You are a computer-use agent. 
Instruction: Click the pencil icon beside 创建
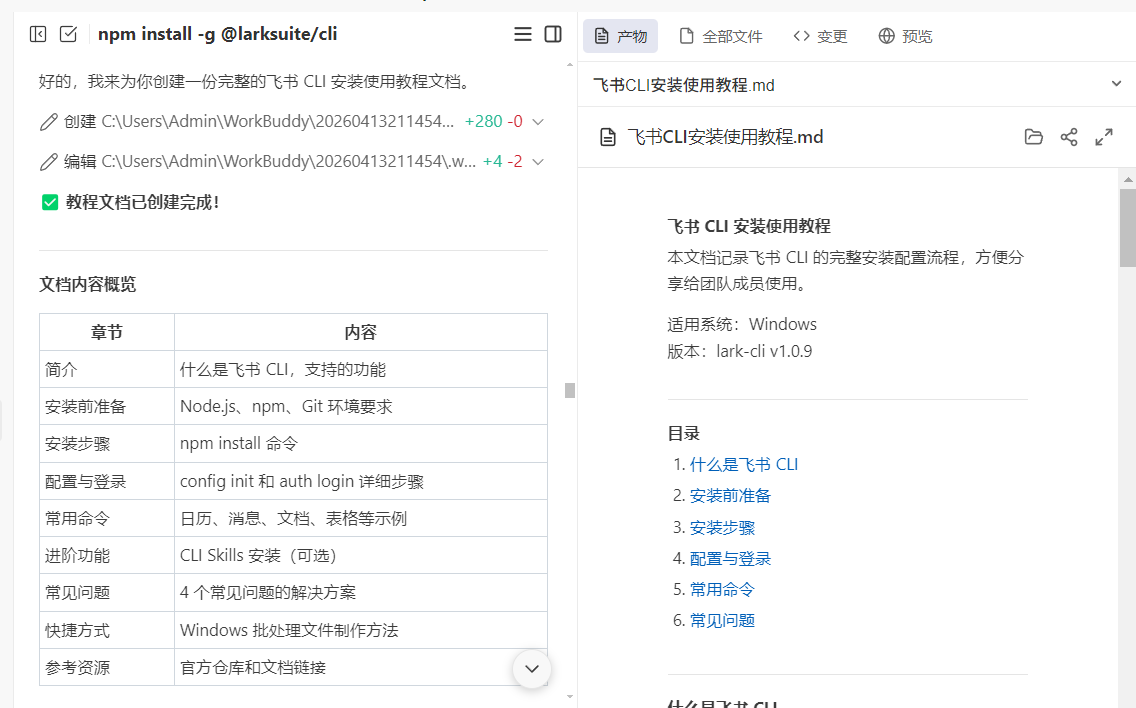48,122
